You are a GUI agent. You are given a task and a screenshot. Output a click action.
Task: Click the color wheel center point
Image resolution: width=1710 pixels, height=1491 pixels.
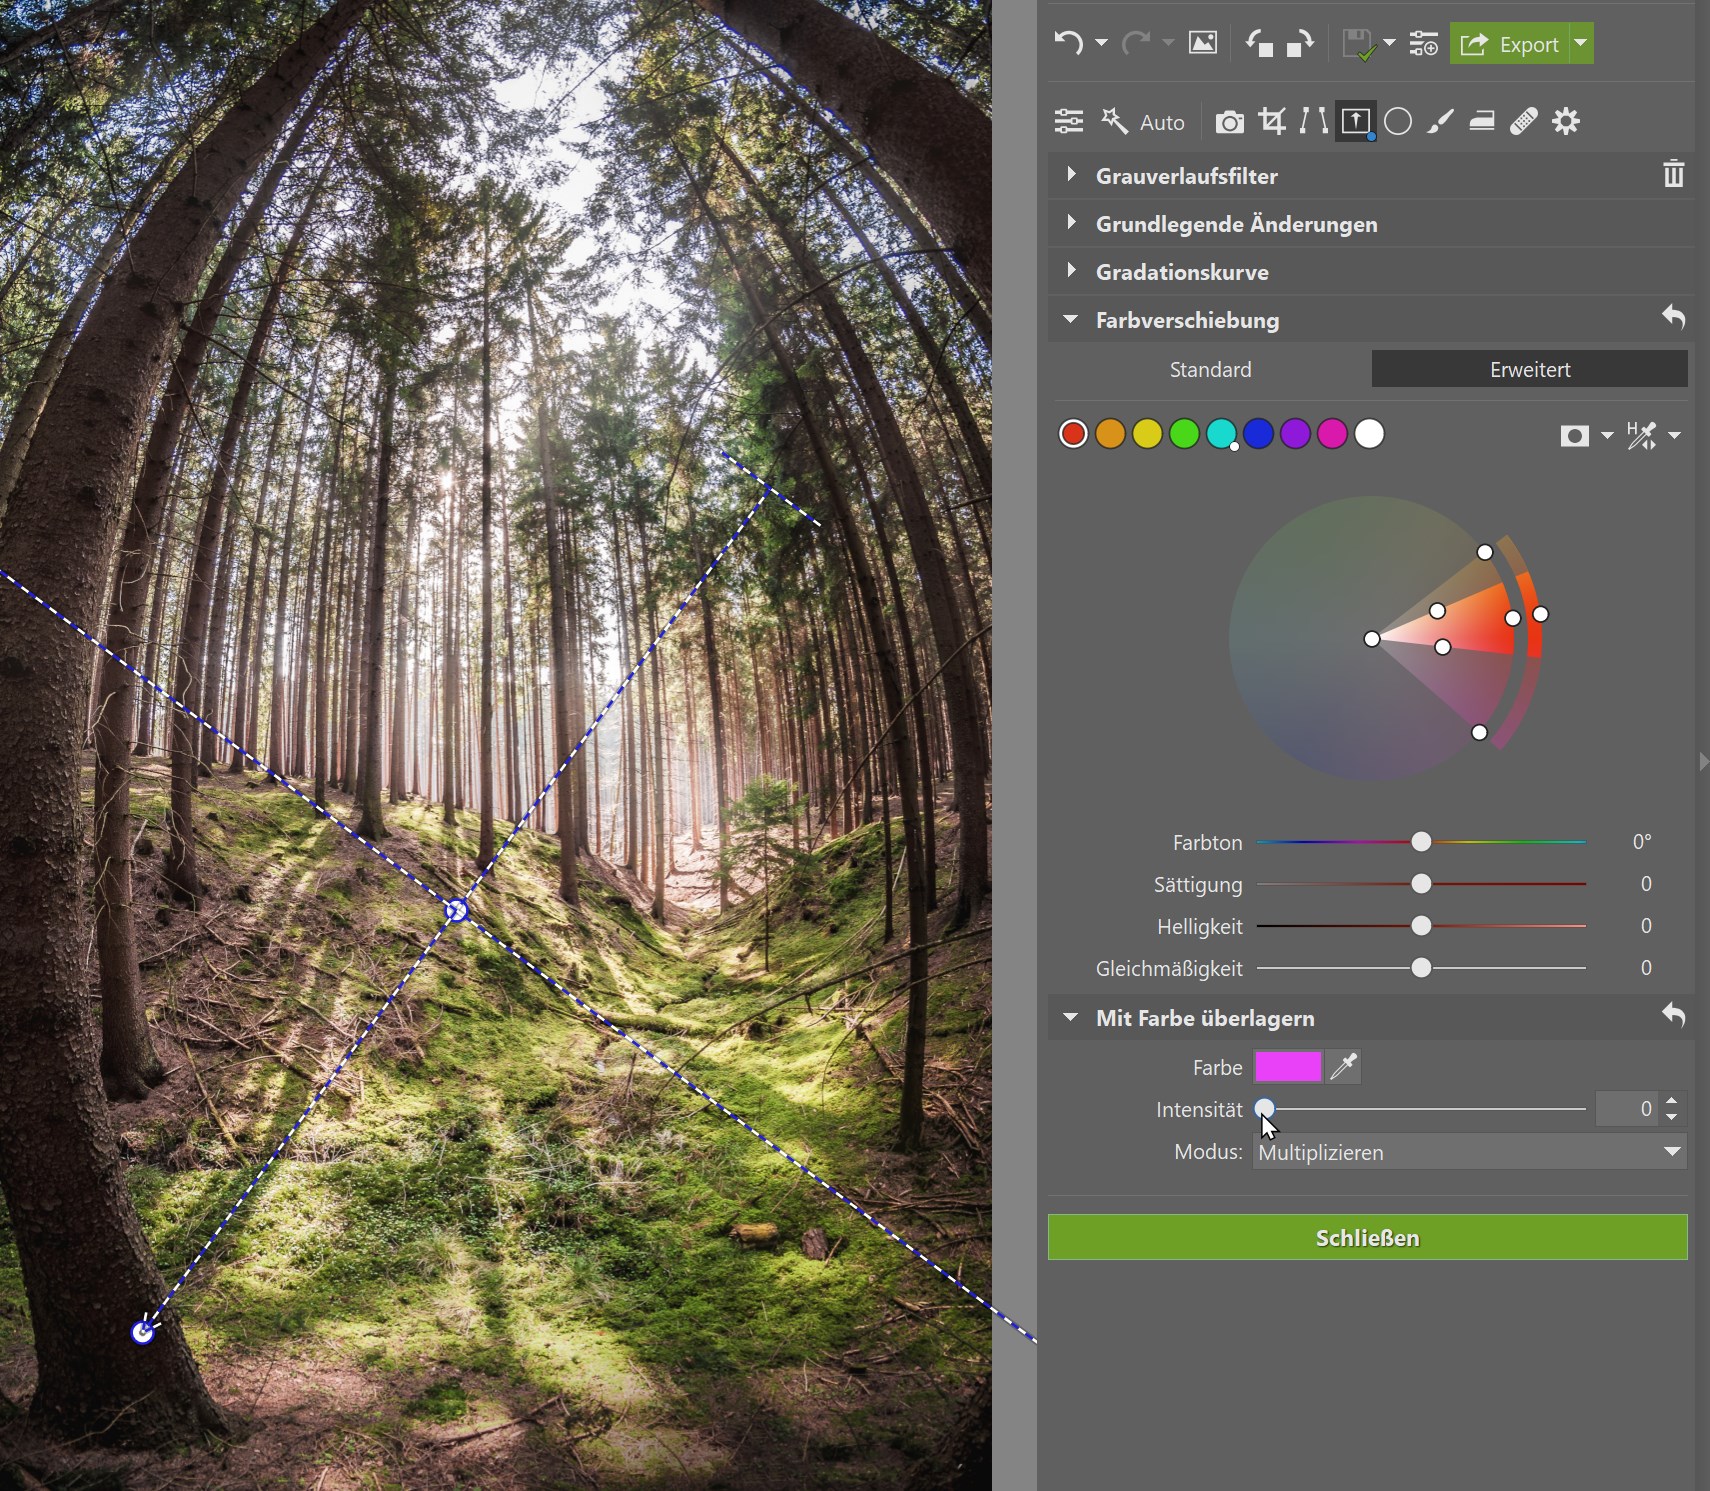point(1372,639)
